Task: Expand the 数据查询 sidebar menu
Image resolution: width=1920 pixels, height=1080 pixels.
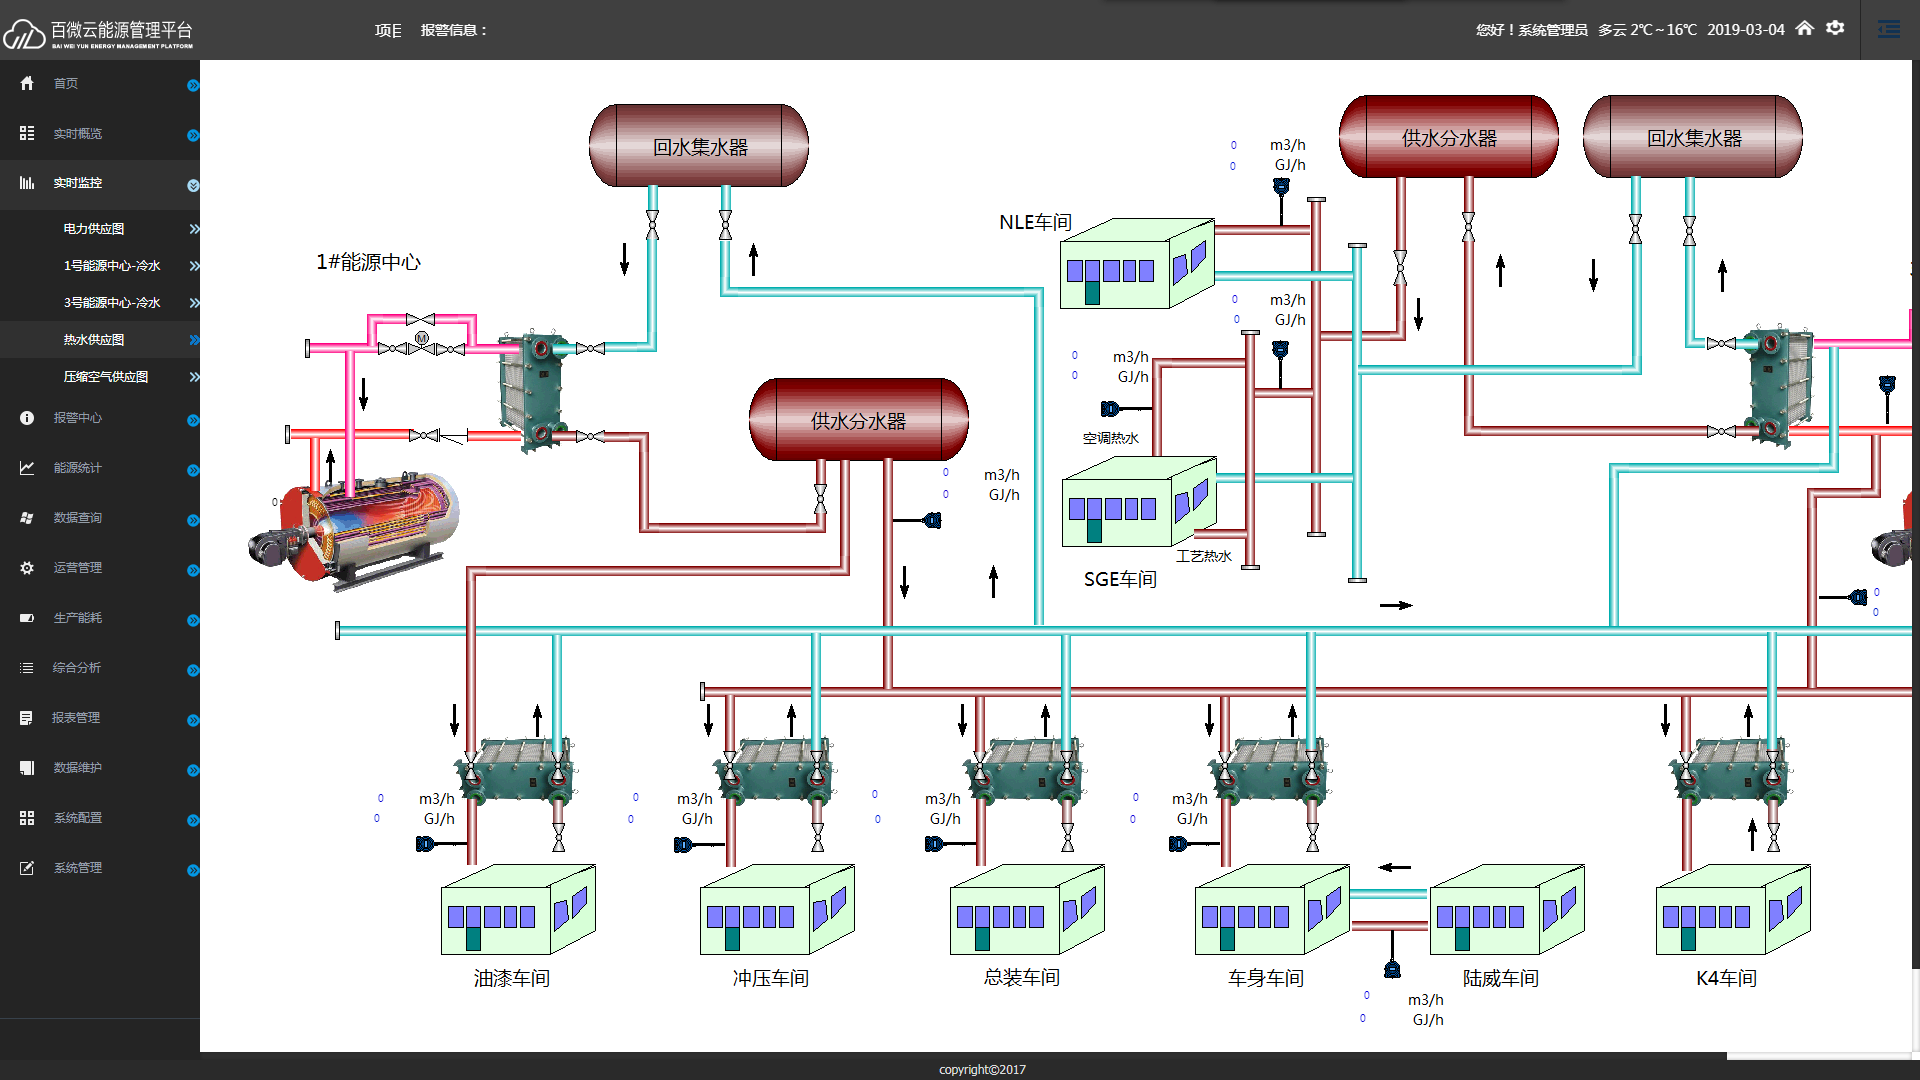Action: pos(78,518)
